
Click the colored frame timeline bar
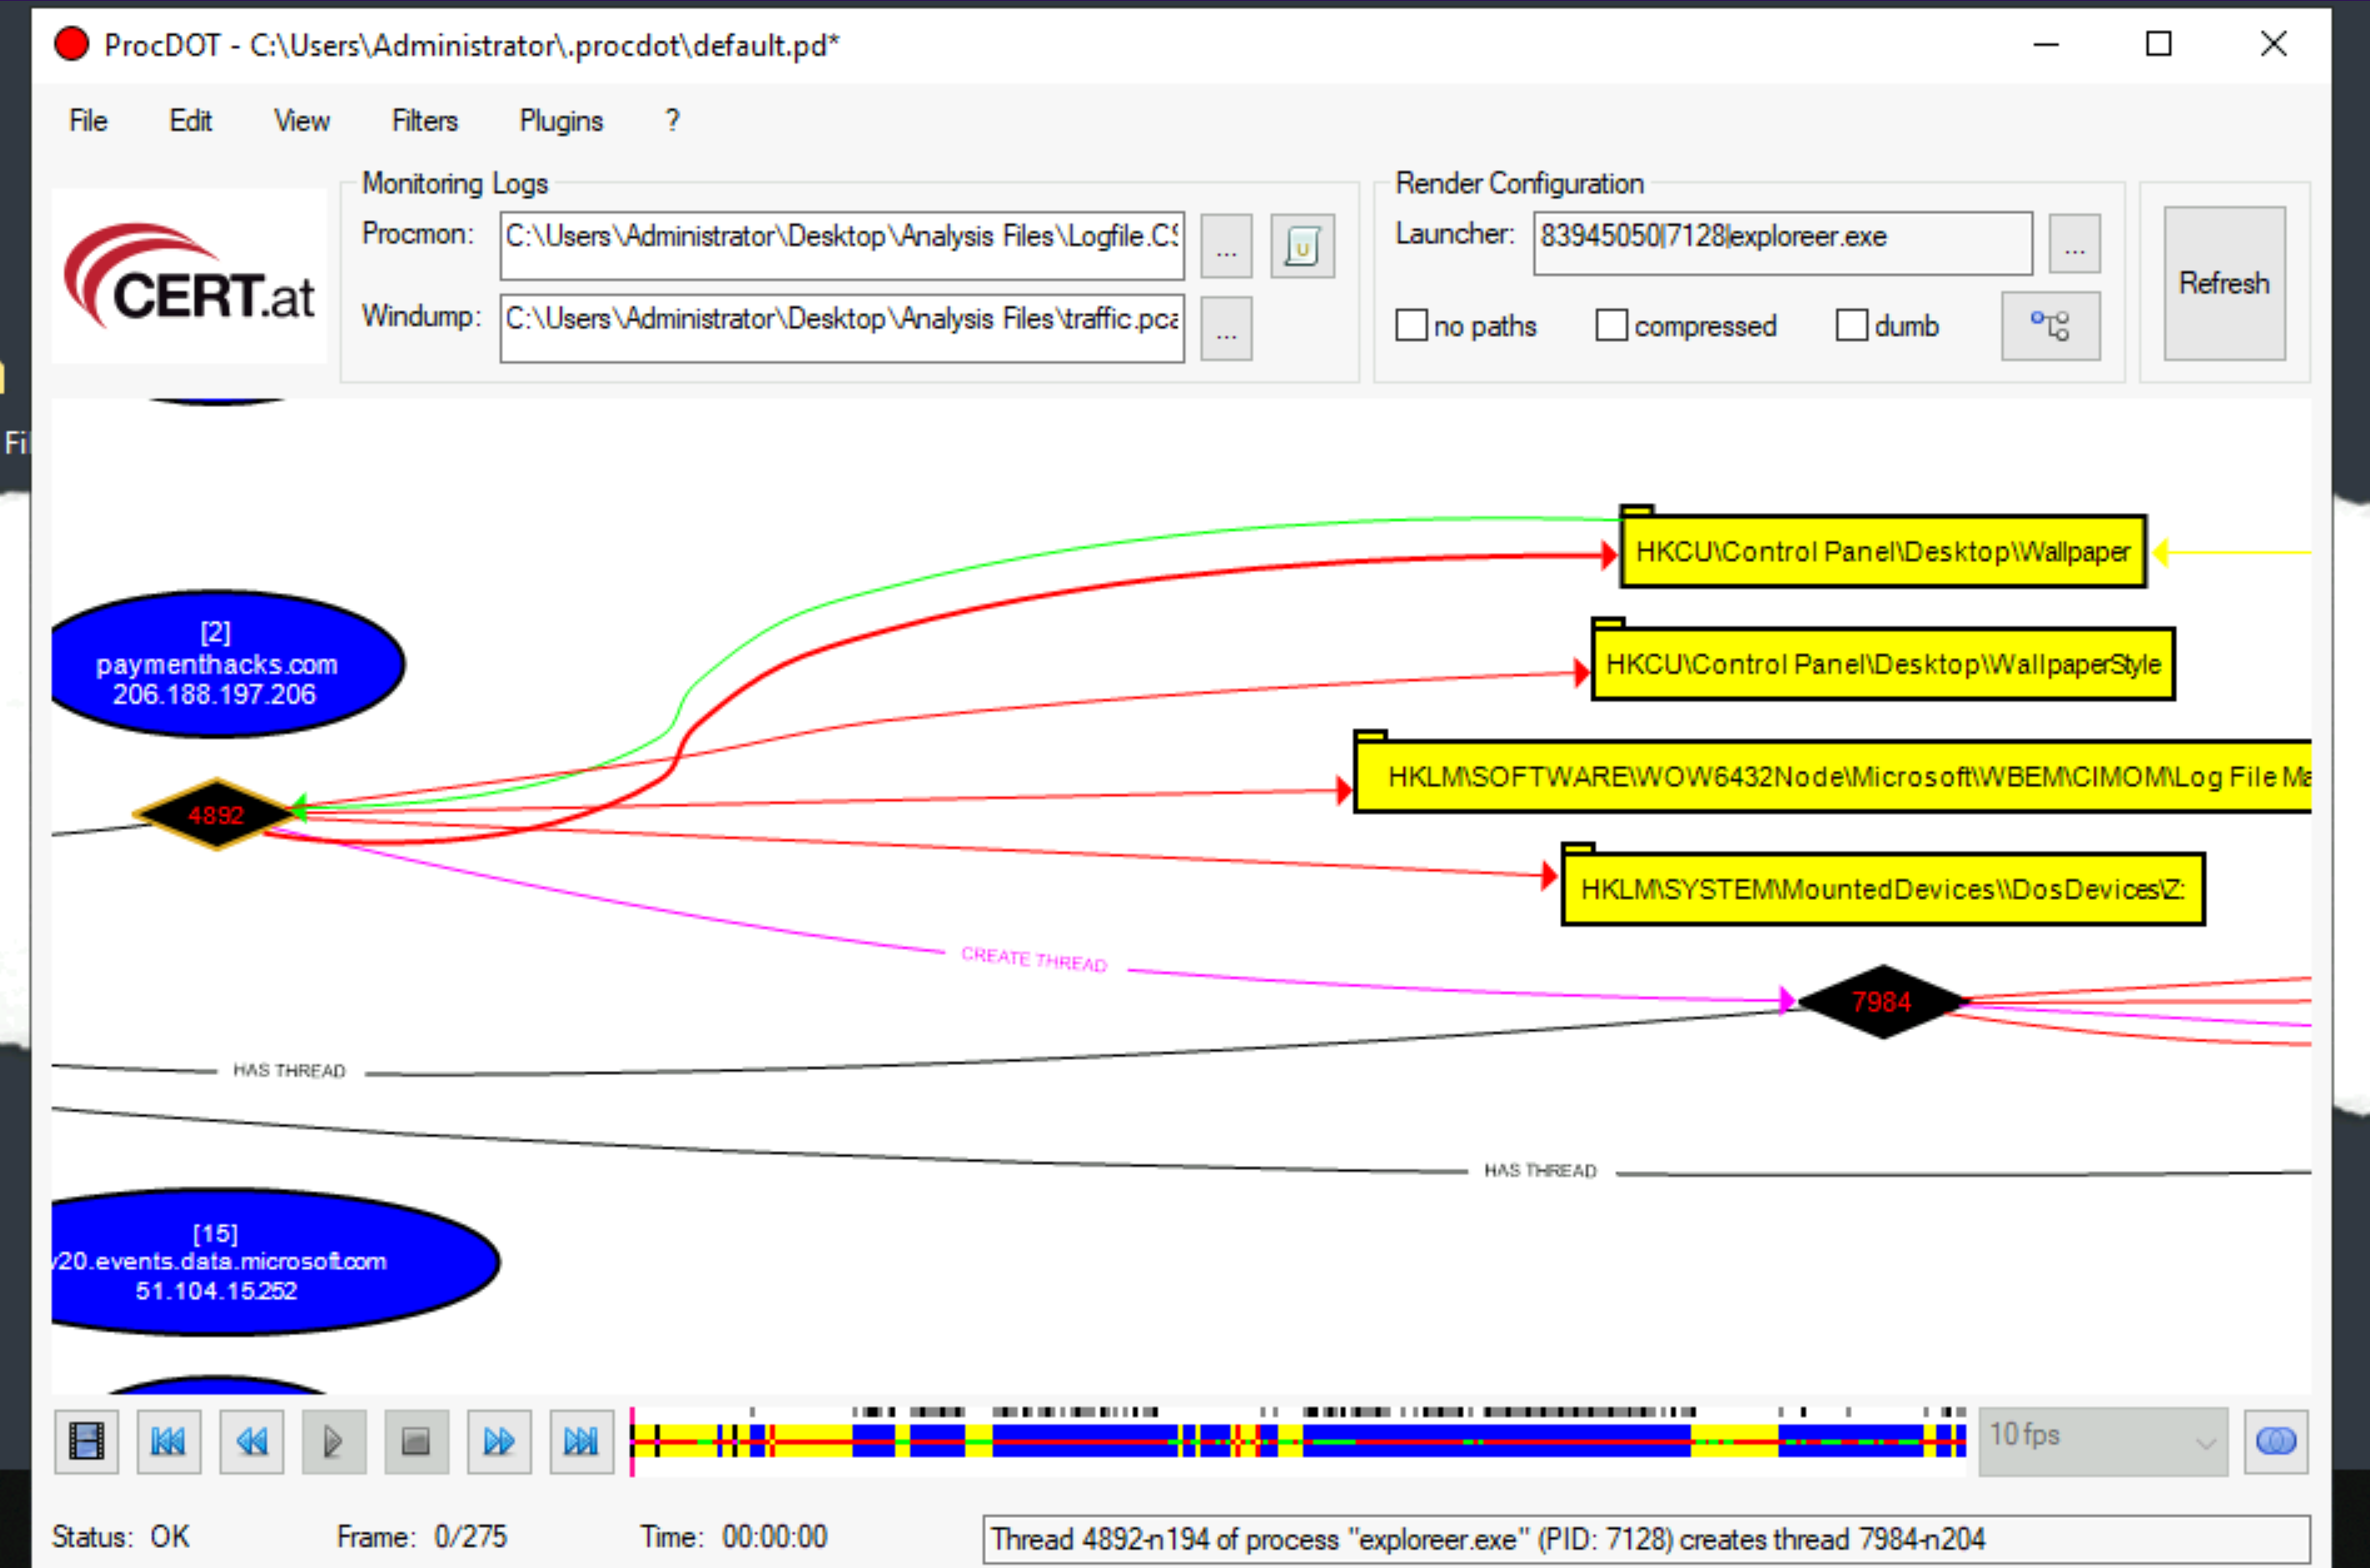(1297, 1441)
